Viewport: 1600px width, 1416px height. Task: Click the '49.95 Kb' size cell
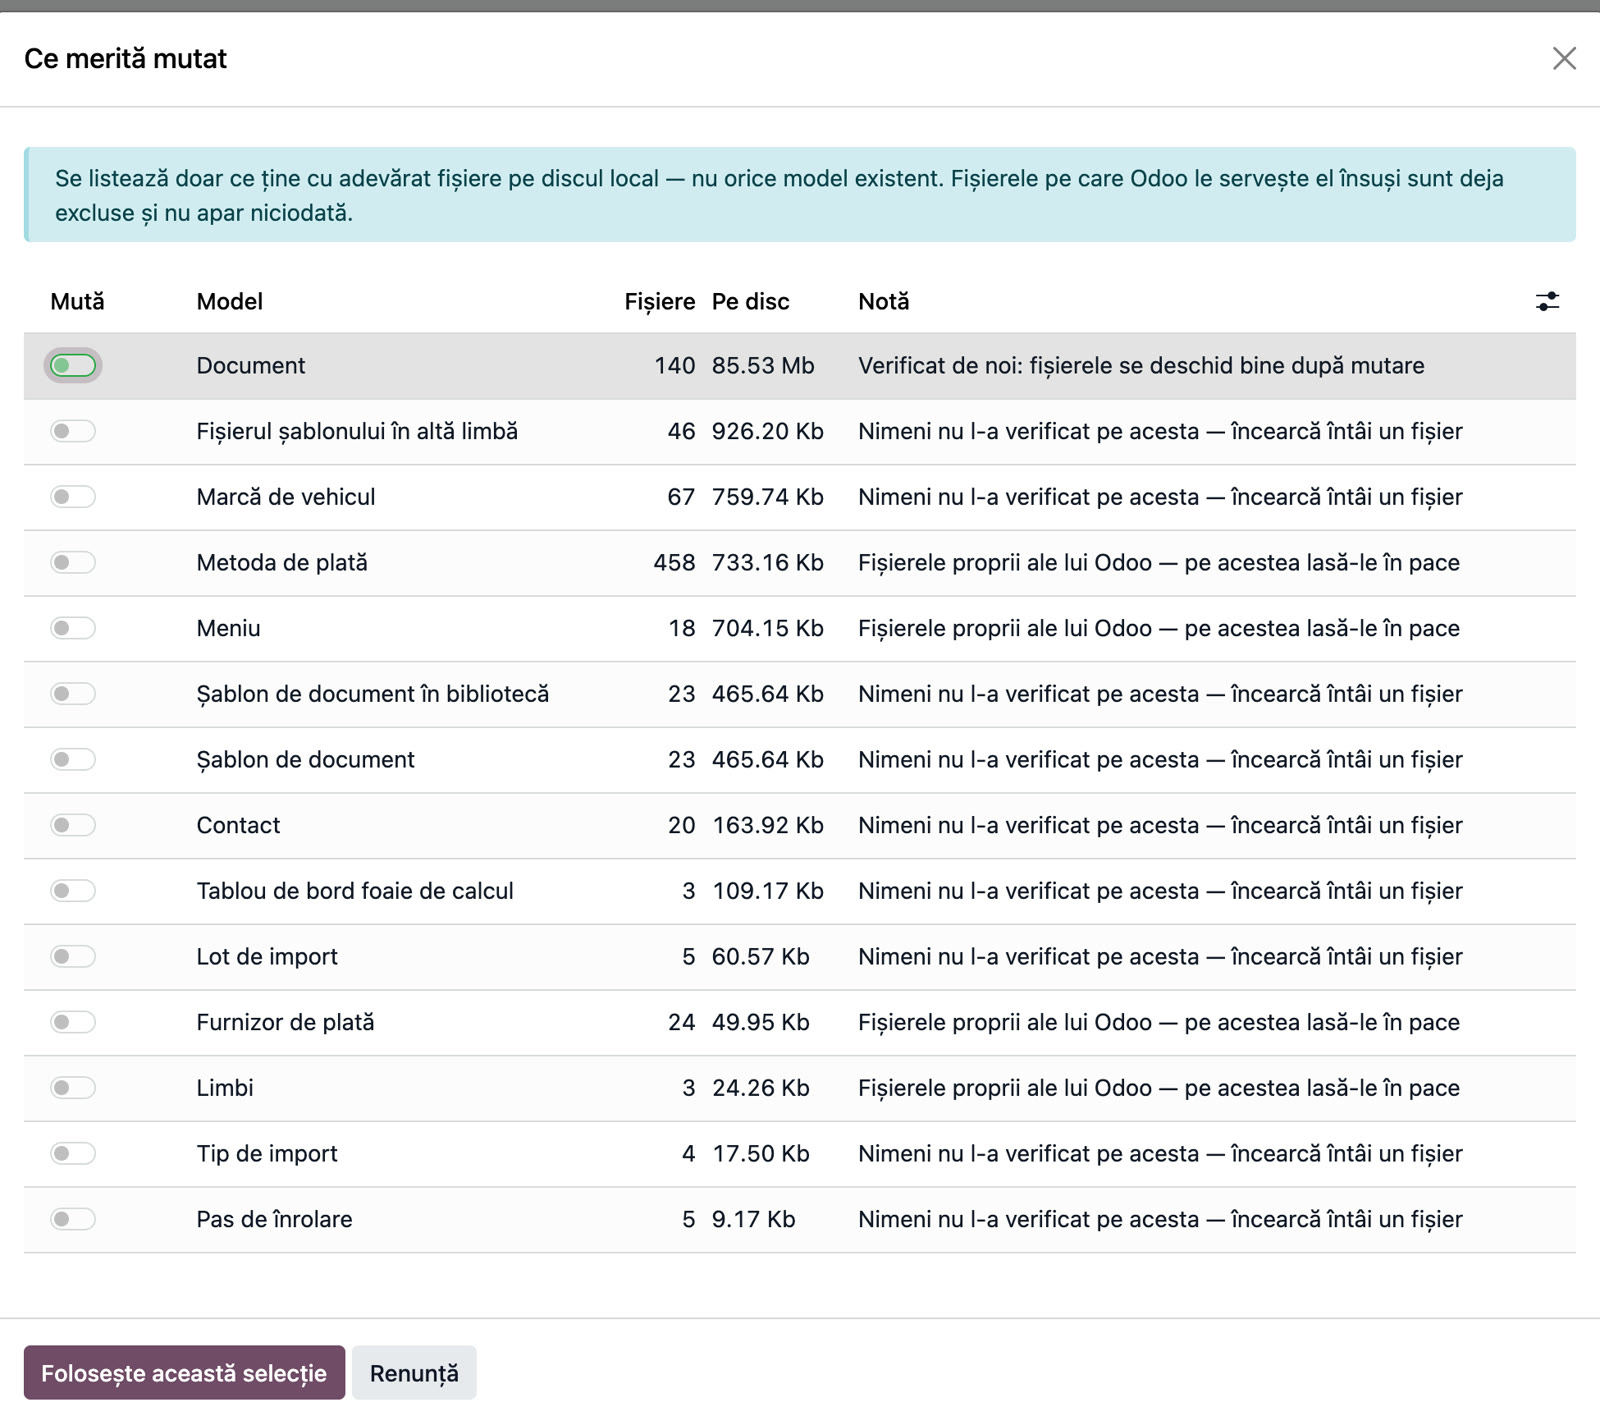761,1022
